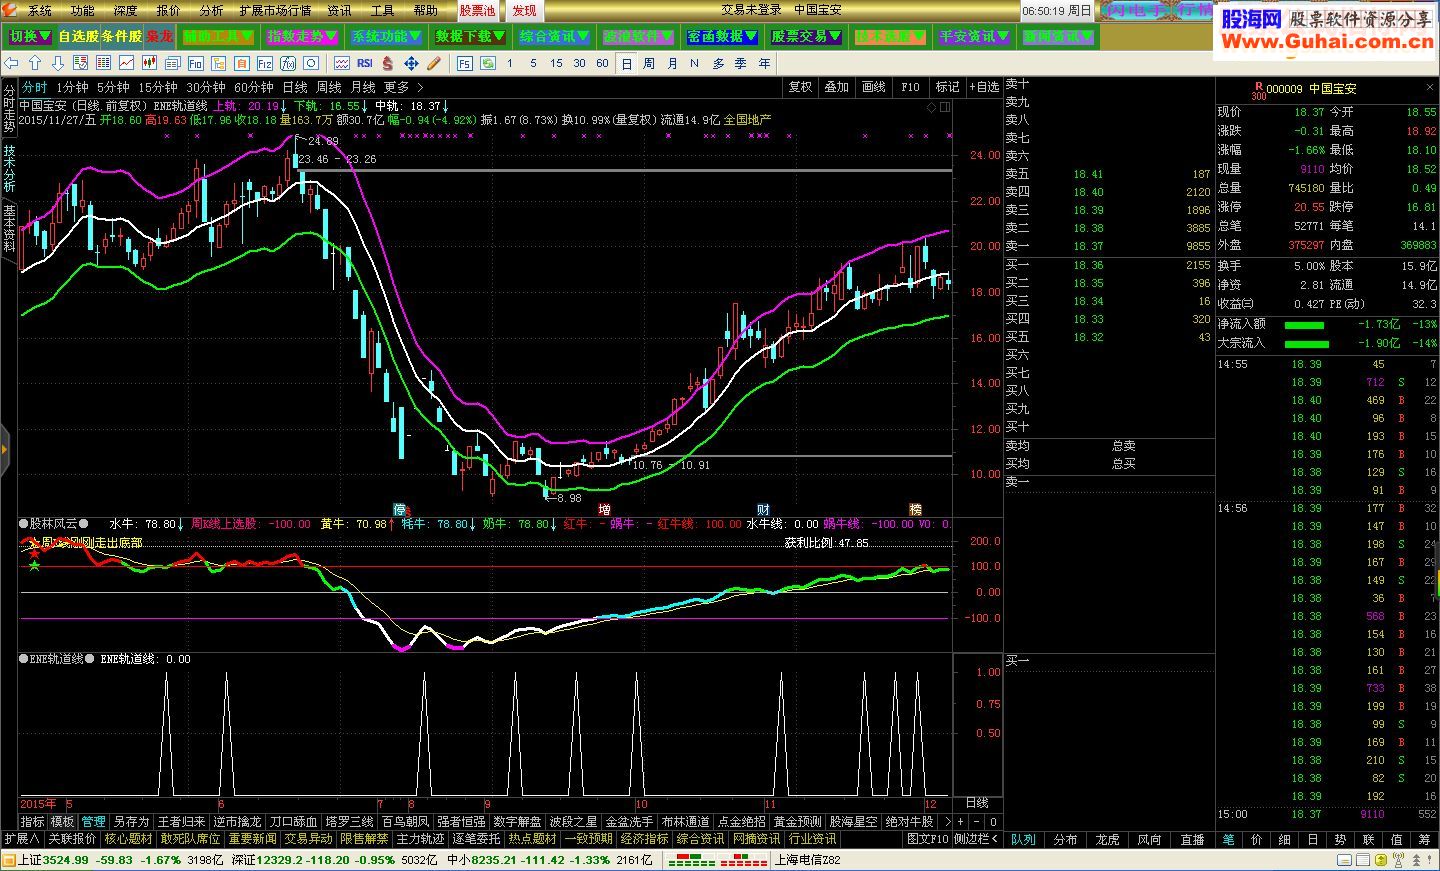Image resolution: width=1440 pixels, height=871 pixels.
Task: Switch to quarterly 季 period
Action: [x=741, y=63]
